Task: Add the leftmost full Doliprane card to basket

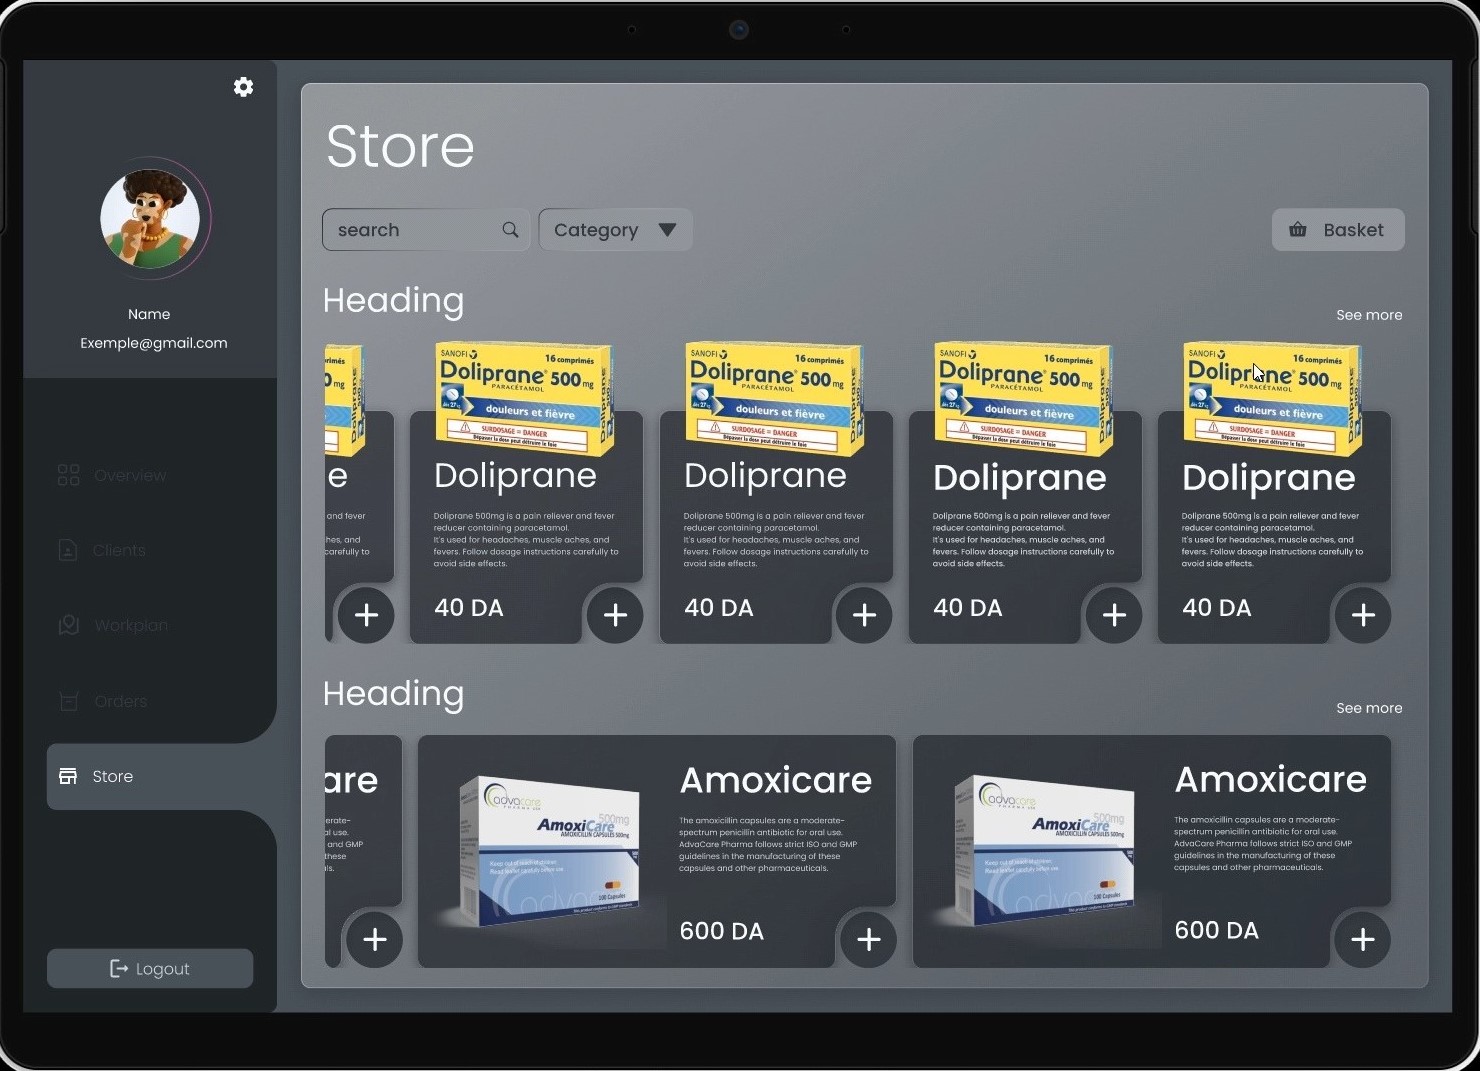Action: (615, 615)
